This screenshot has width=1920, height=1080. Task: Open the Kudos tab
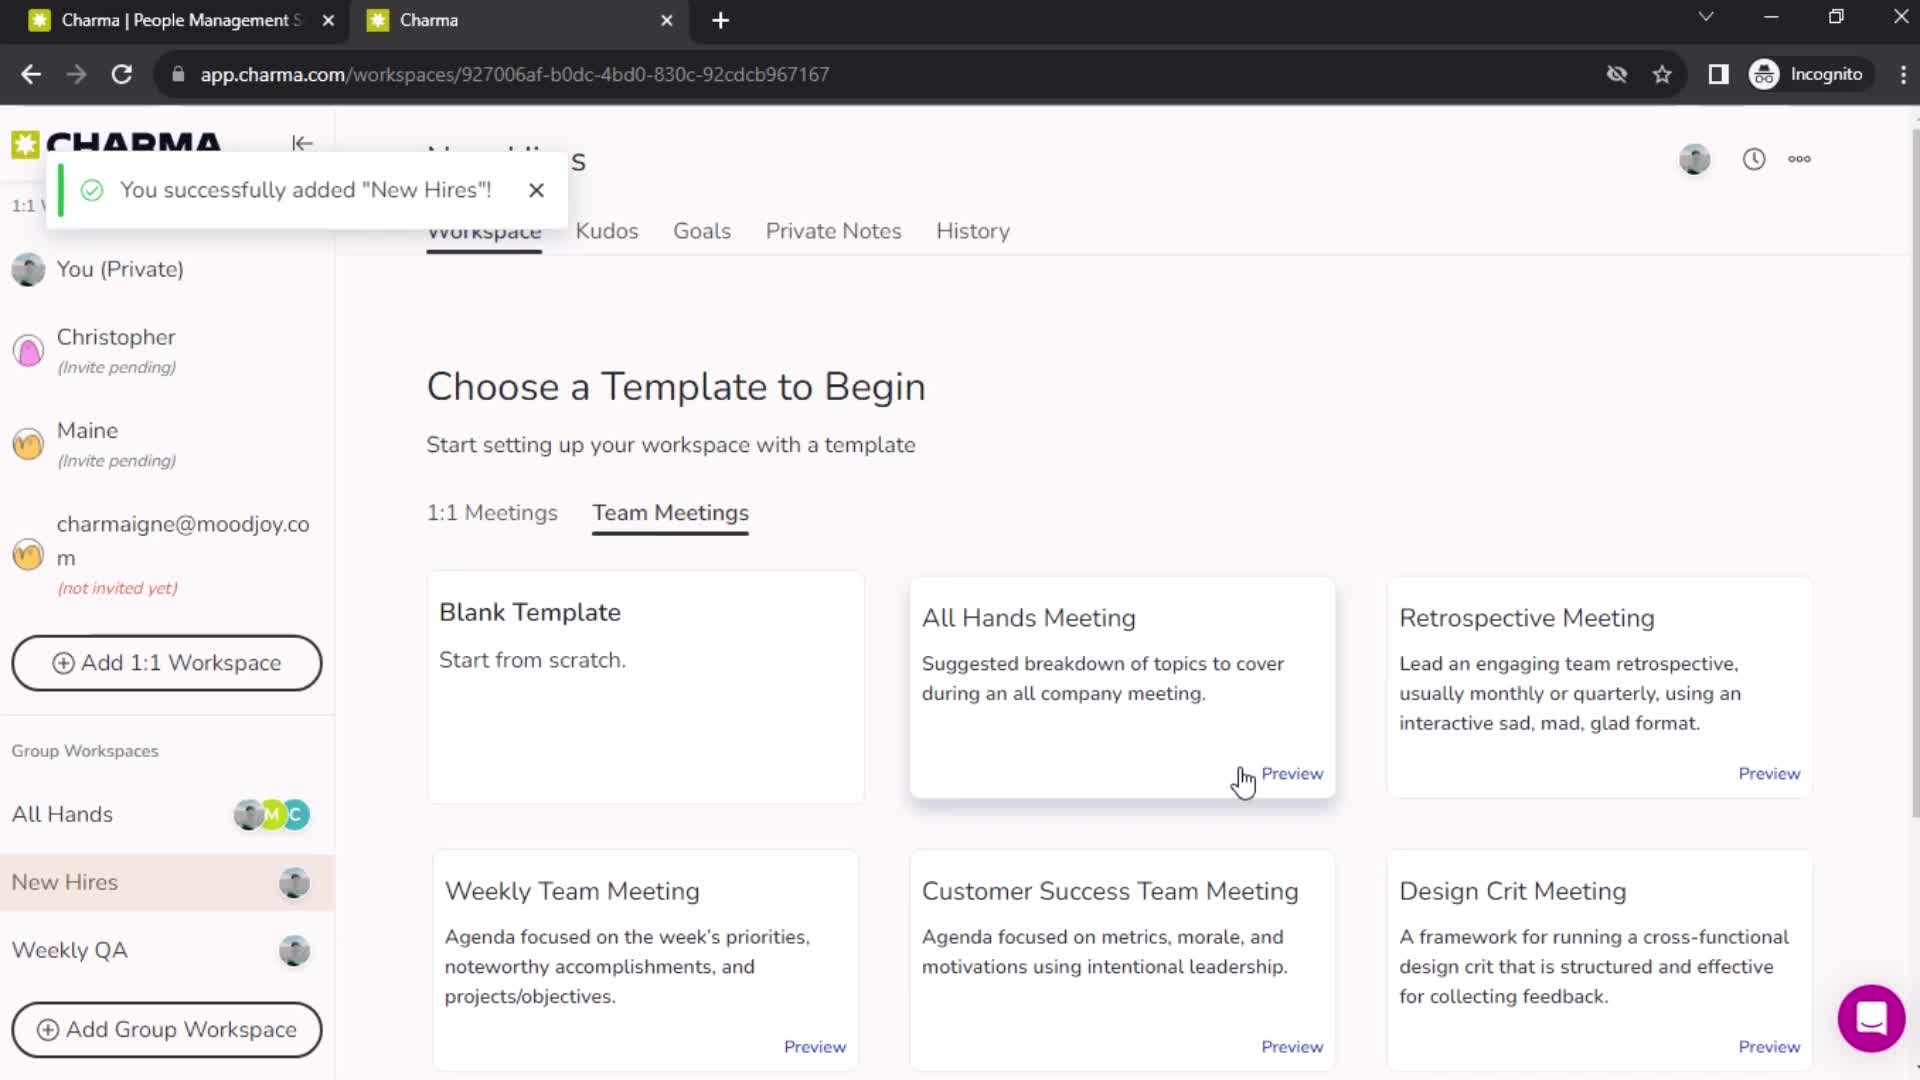tap(605, 231)
